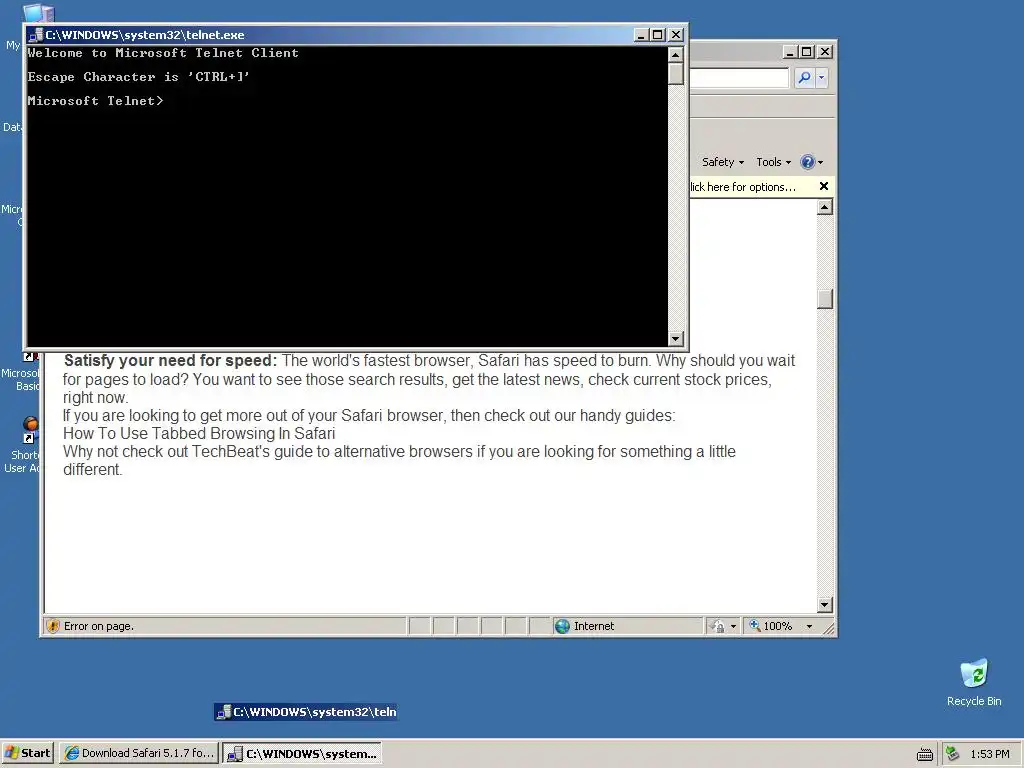Click the telnet scrollbar down arrow

pyautogui.click(x=675, y=338)
